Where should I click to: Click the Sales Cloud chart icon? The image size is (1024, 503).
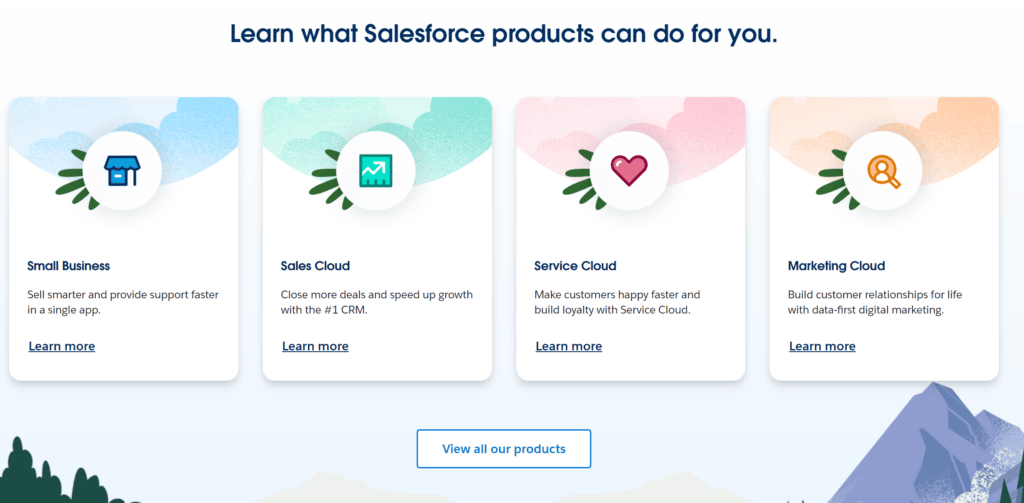click(x=375, y=172)
